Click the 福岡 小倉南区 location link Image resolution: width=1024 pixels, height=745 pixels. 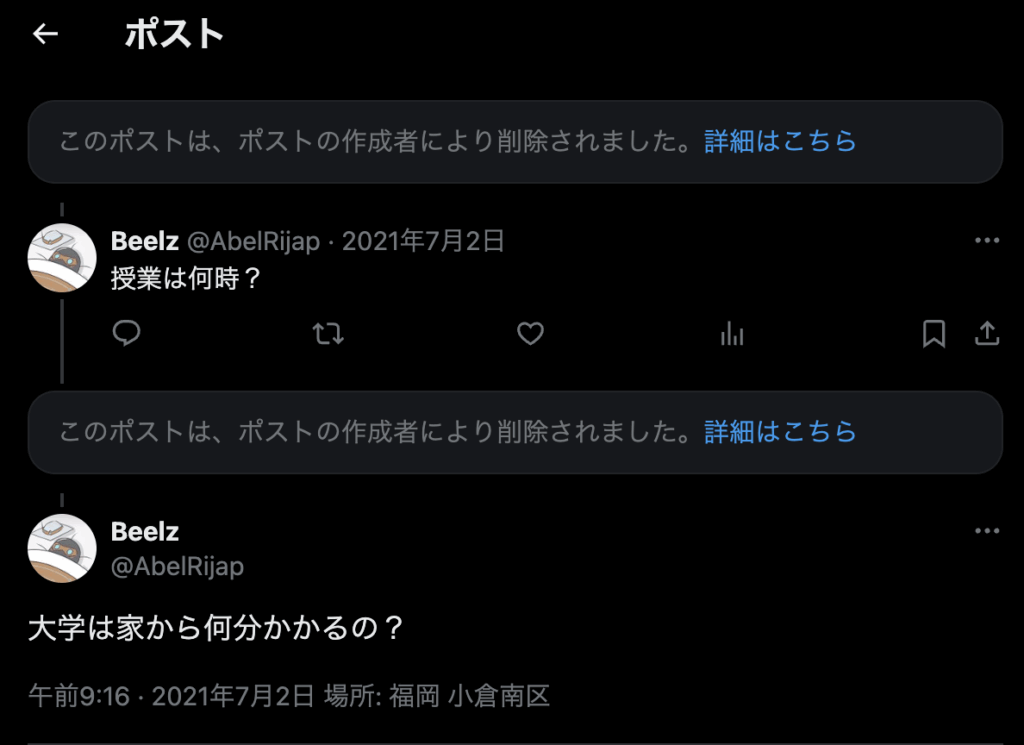pos(470,696)
